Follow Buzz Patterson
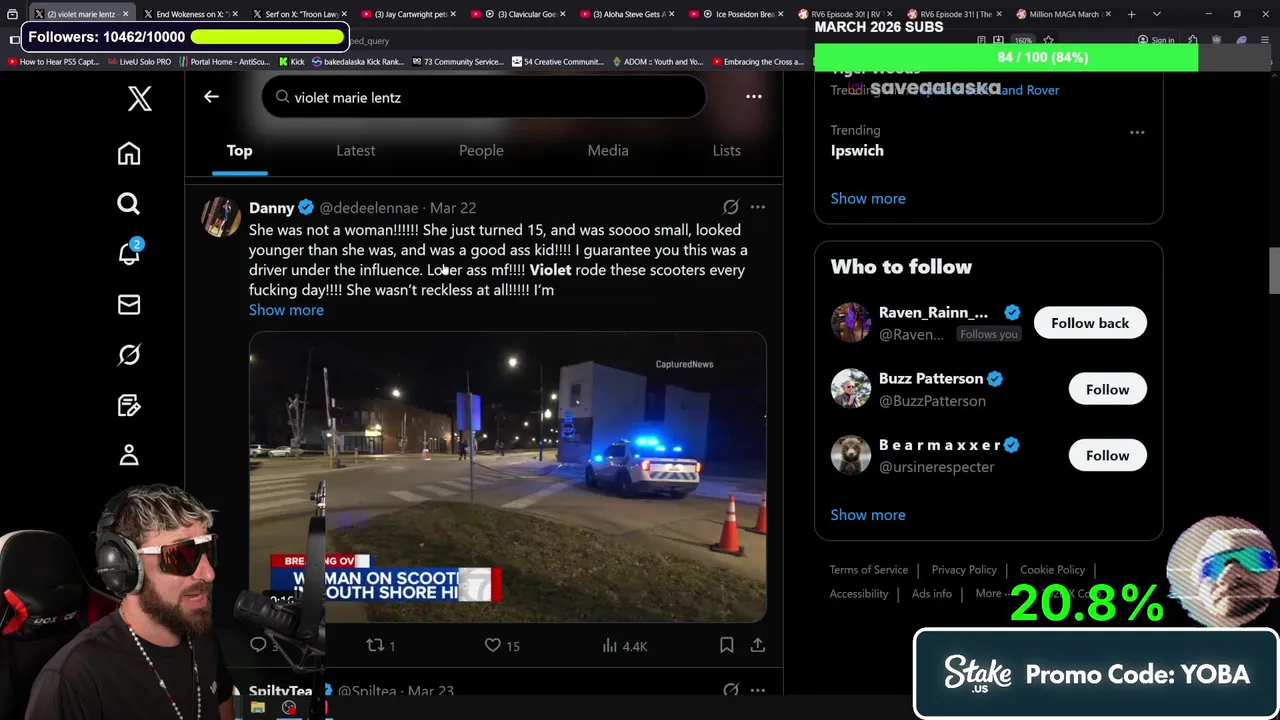Screen dimensions: 1280x720 [1107, 389]
